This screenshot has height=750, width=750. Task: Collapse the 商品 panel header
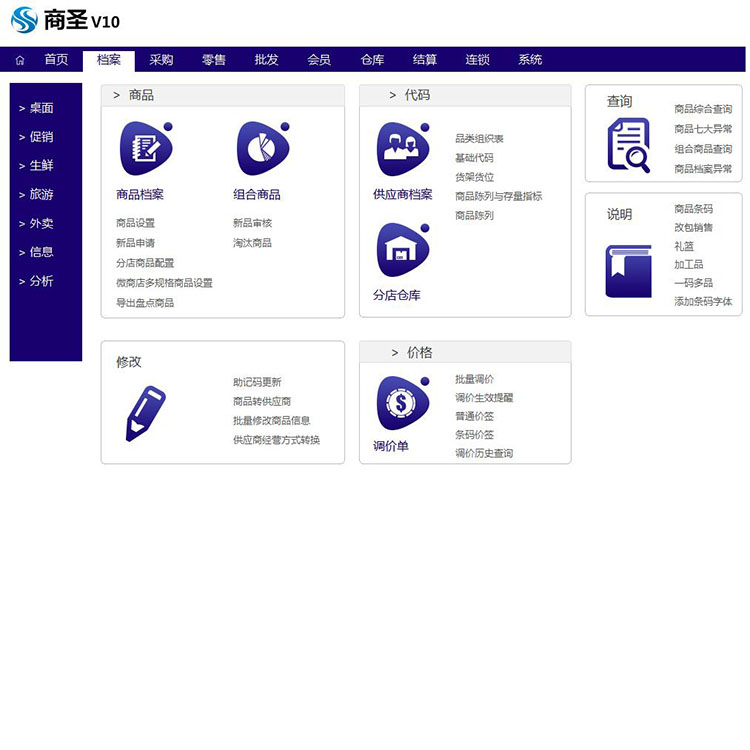223,95
